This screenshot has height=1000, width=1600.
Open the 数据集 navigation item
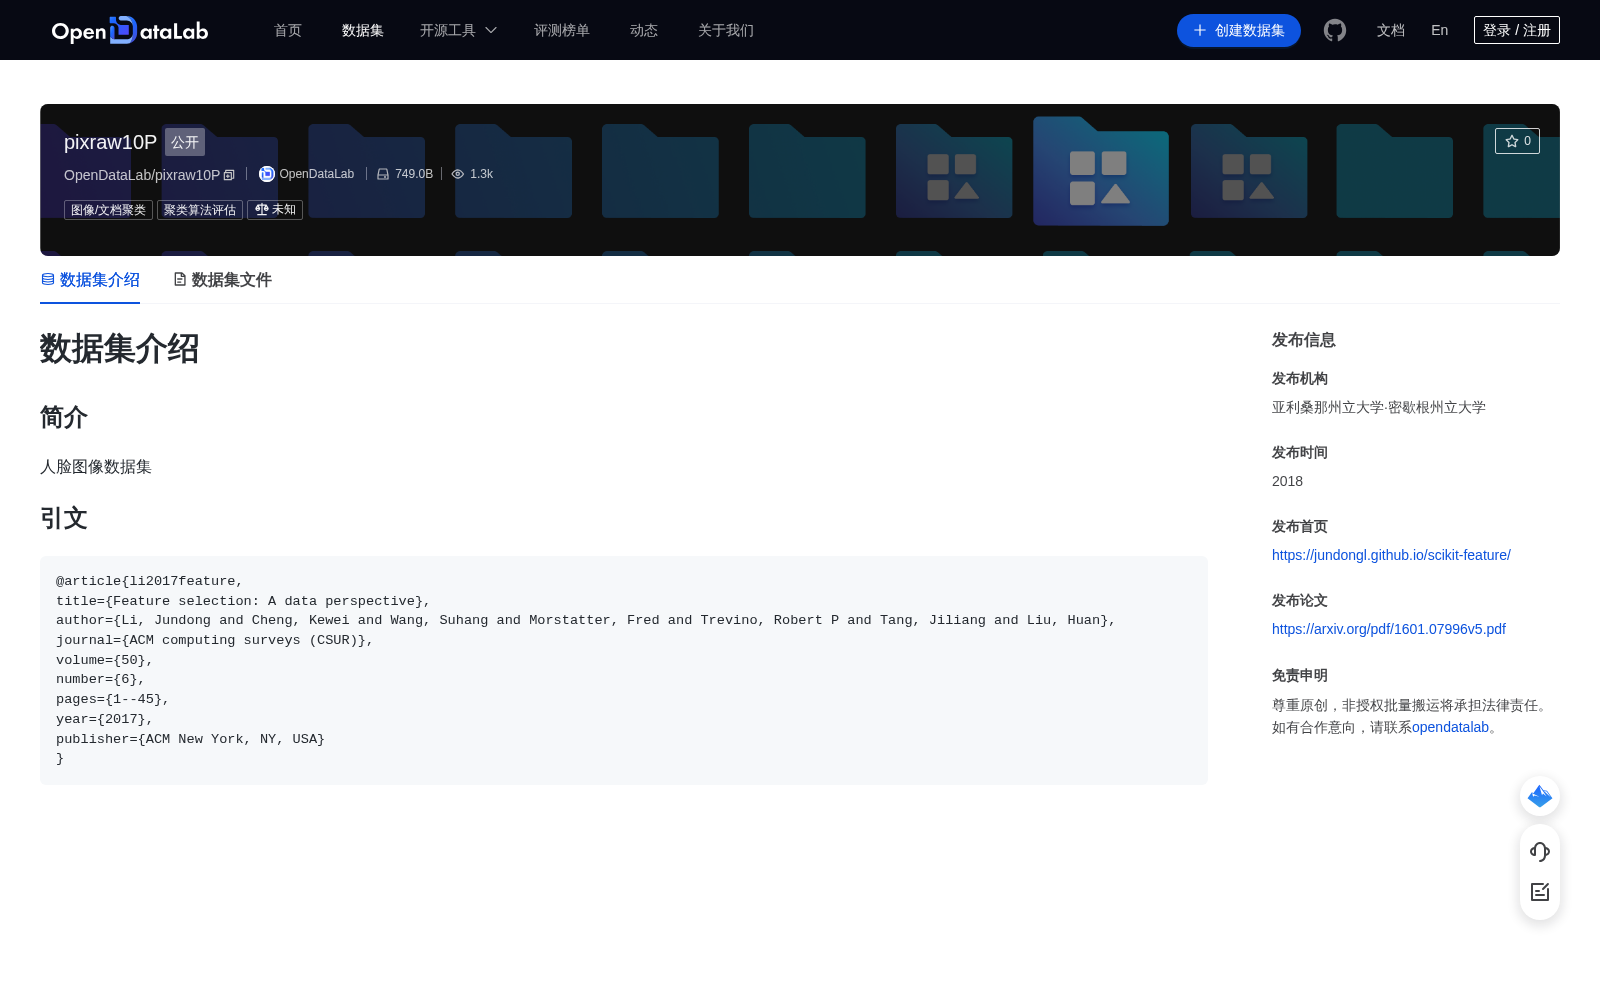(363, 30)
